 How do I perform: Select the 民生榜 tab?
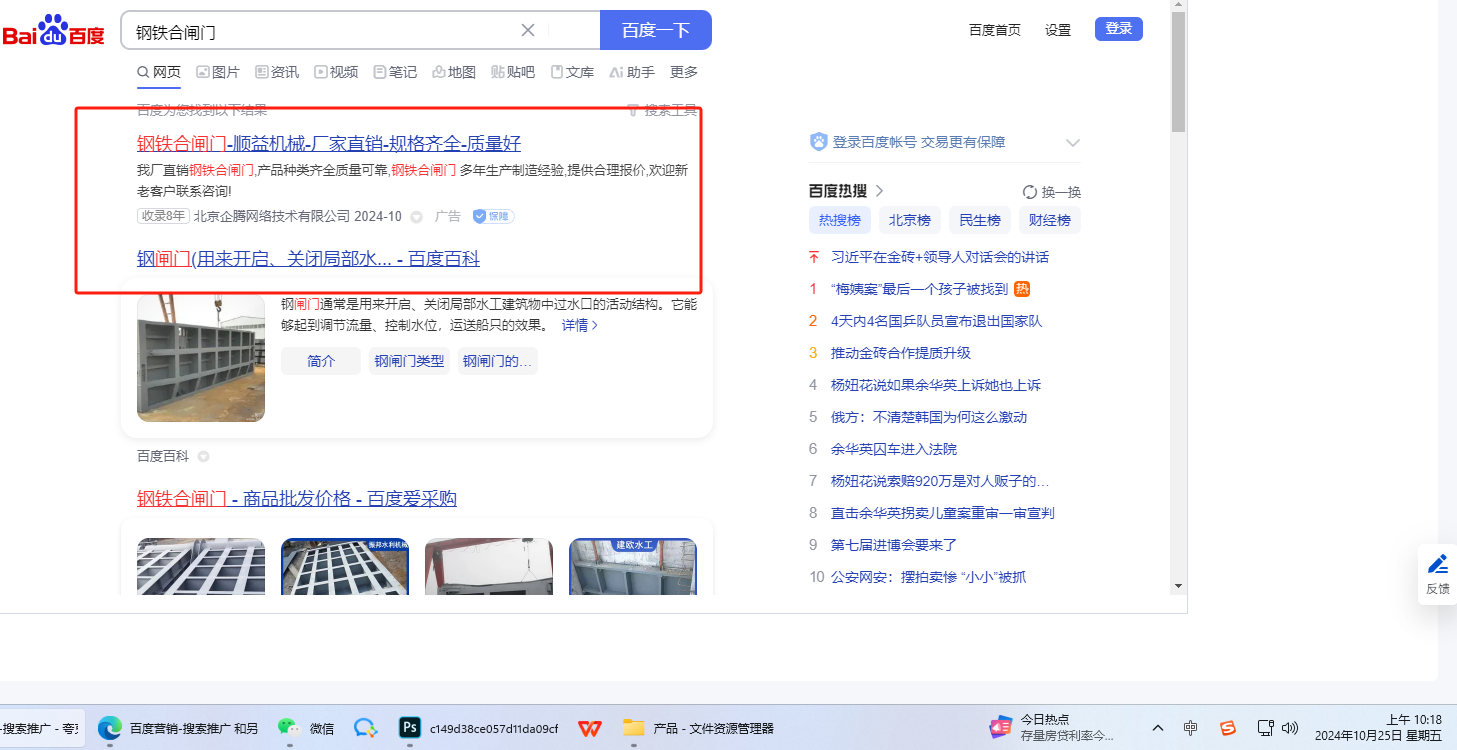point(980,221)
